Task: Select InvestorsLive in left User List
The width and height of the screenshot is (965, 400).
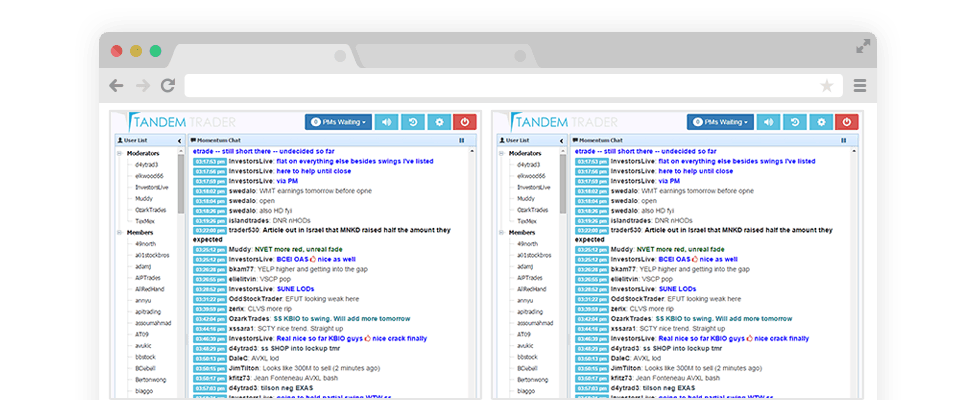Action: (152, 187)
